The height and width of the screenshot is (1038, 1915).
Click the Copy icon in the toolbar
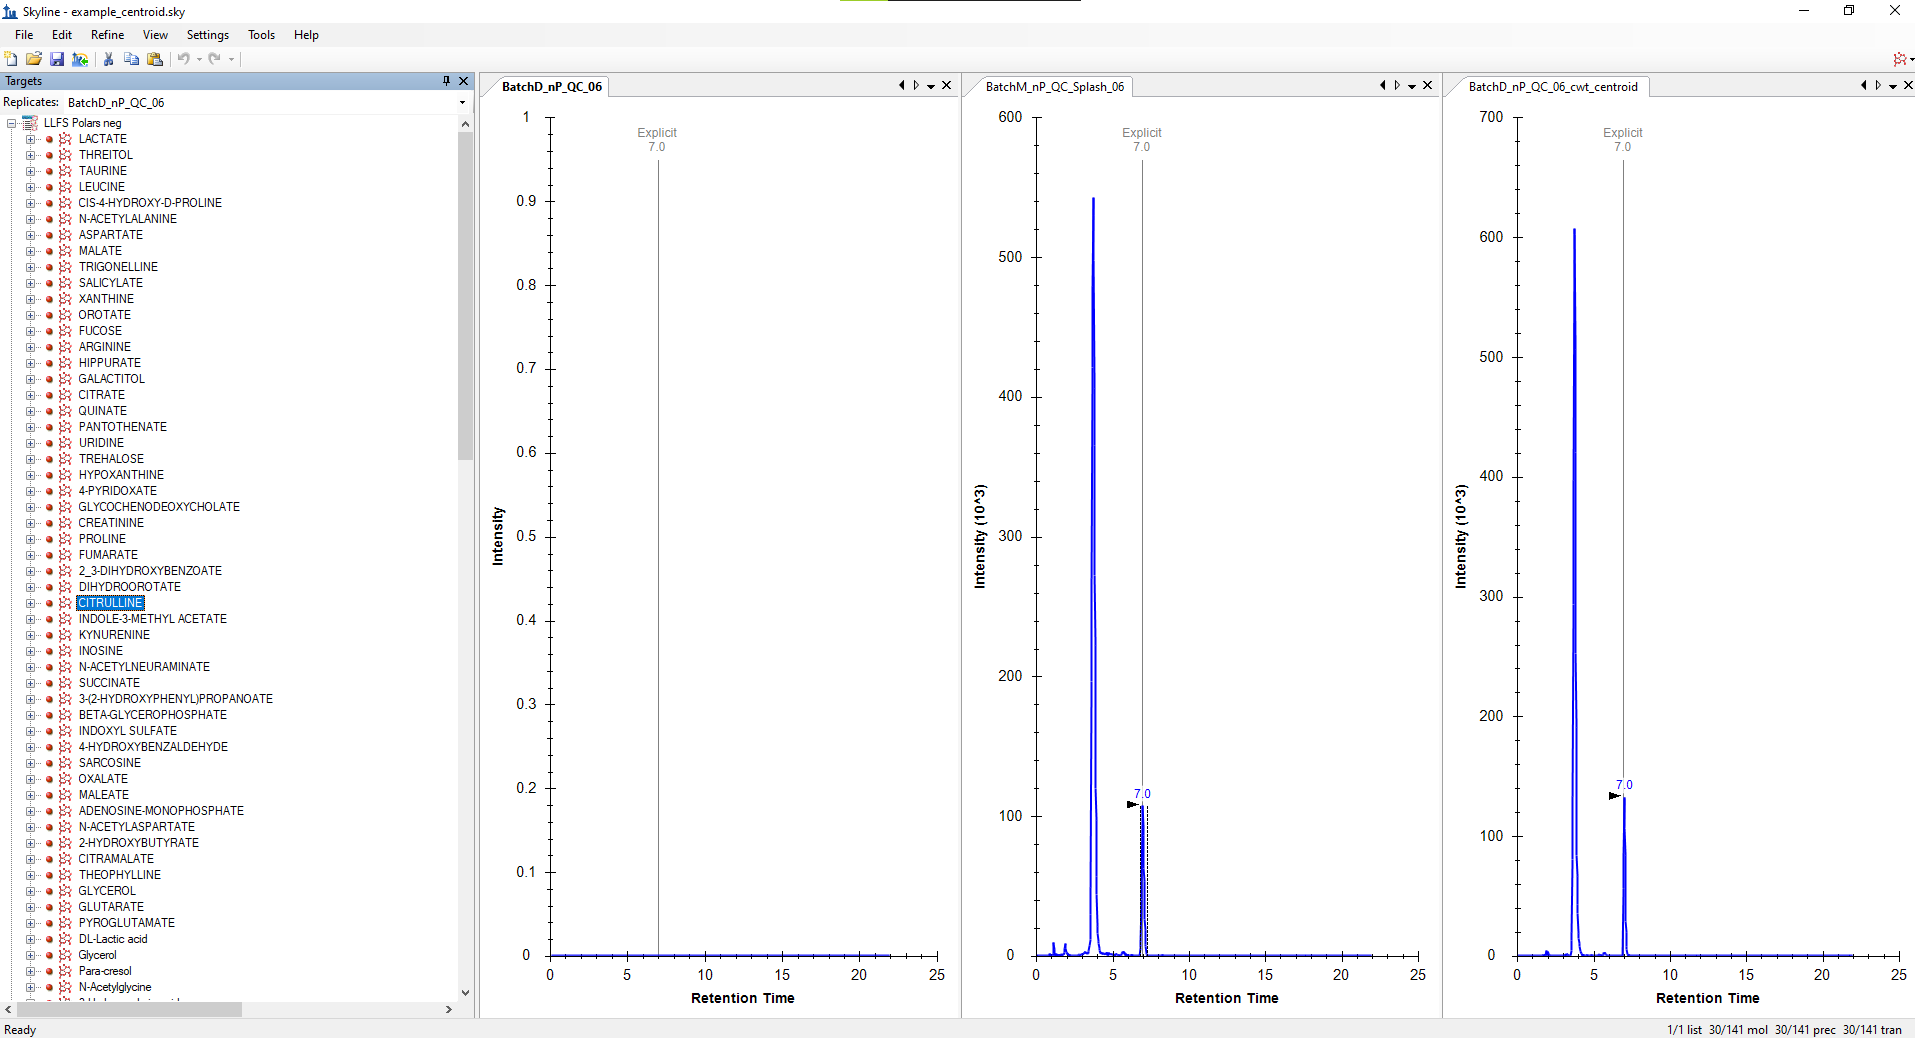[x=131, y=59]
